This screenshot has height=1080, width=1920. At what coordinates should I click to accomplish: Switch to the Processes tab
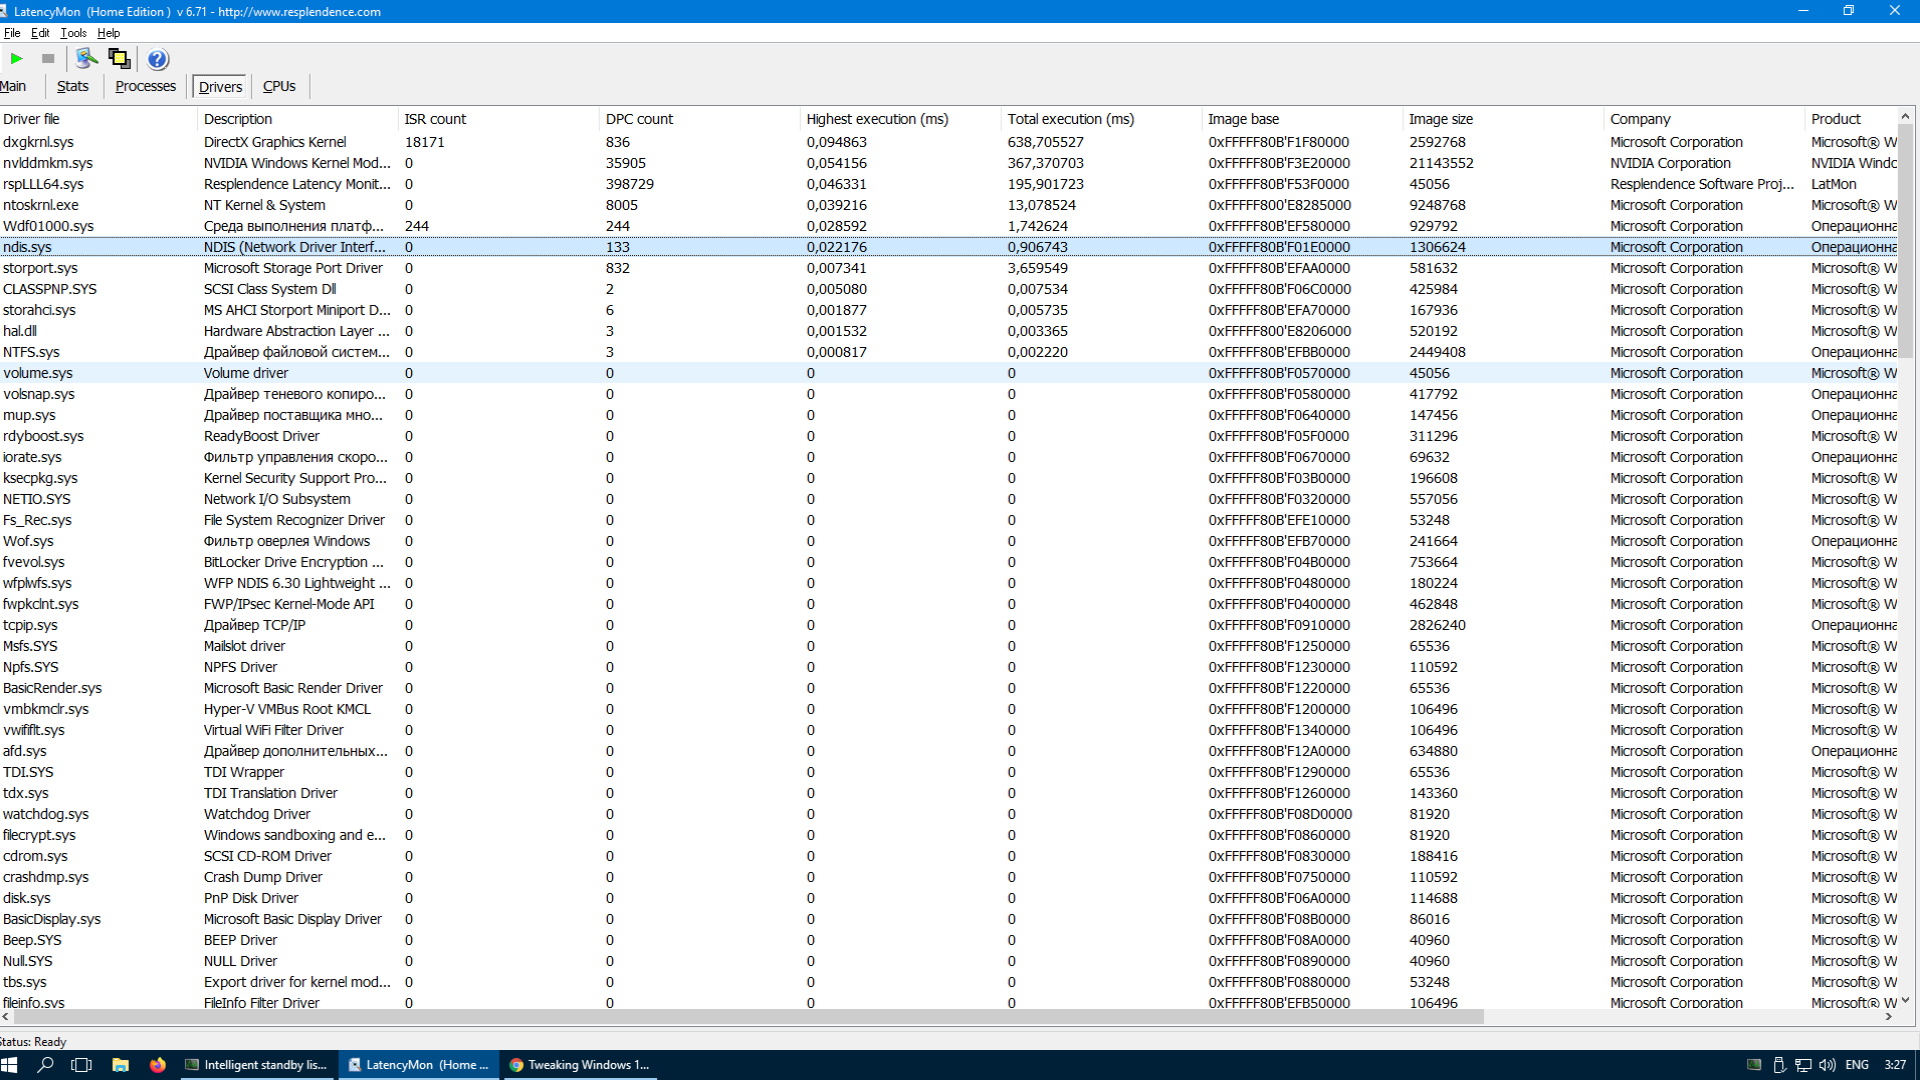[145, 86]
